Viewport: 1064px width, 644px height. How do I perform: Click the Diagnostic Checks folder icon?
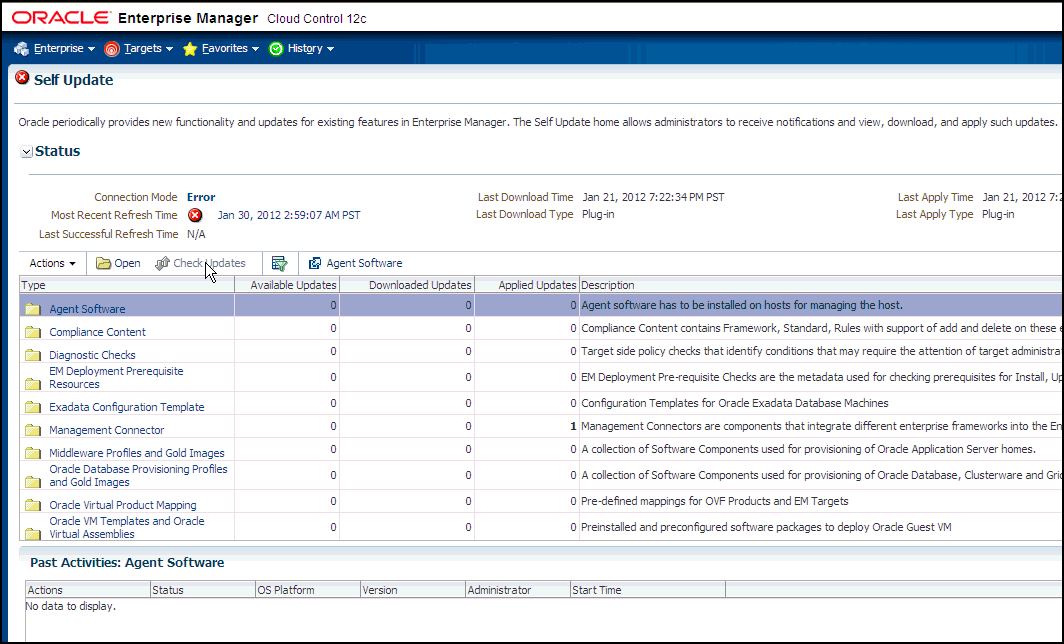(x=33, y=356)
